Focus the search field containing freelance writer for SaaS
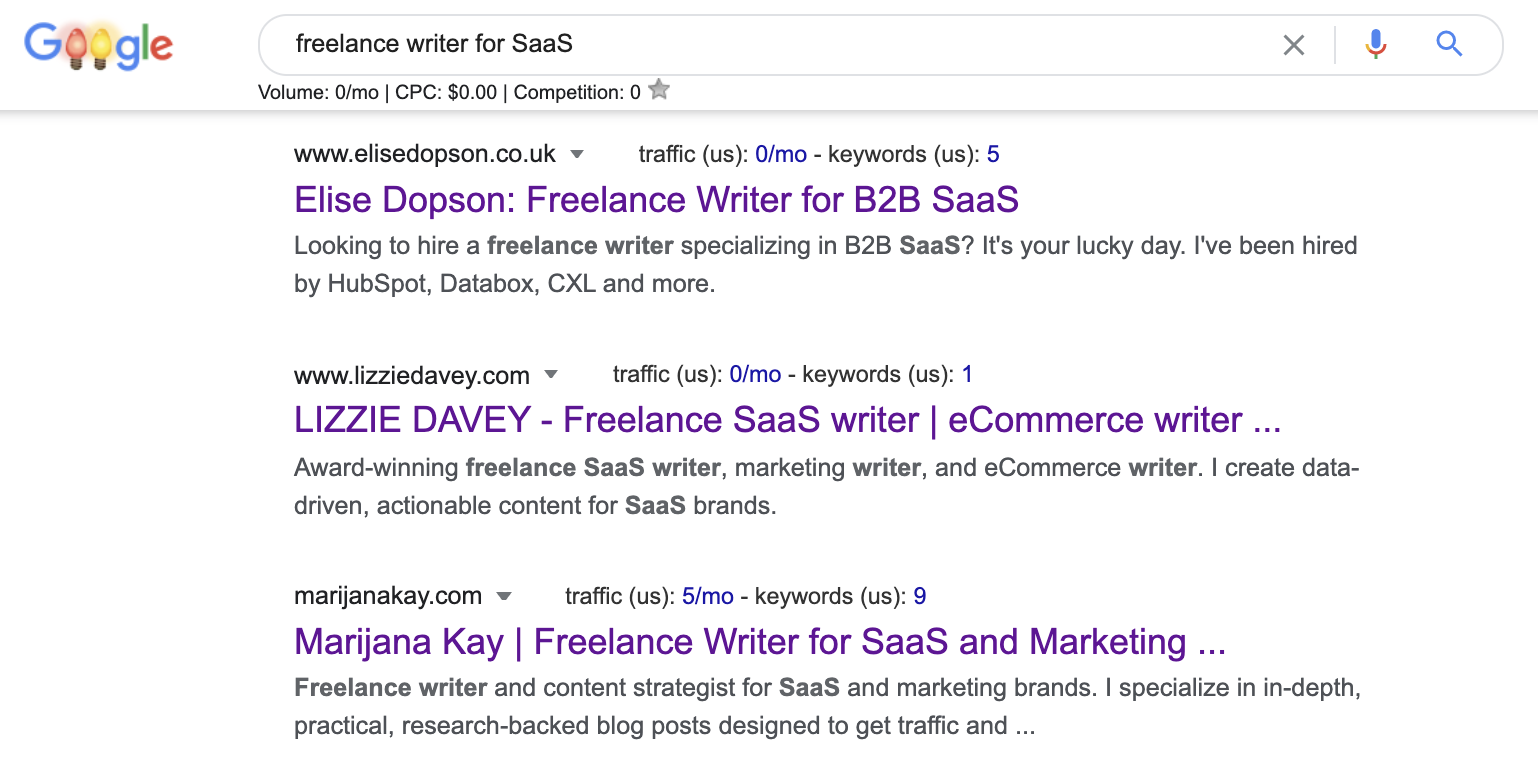Viewport: 1538px width, 784px height. tap(760, 44)
